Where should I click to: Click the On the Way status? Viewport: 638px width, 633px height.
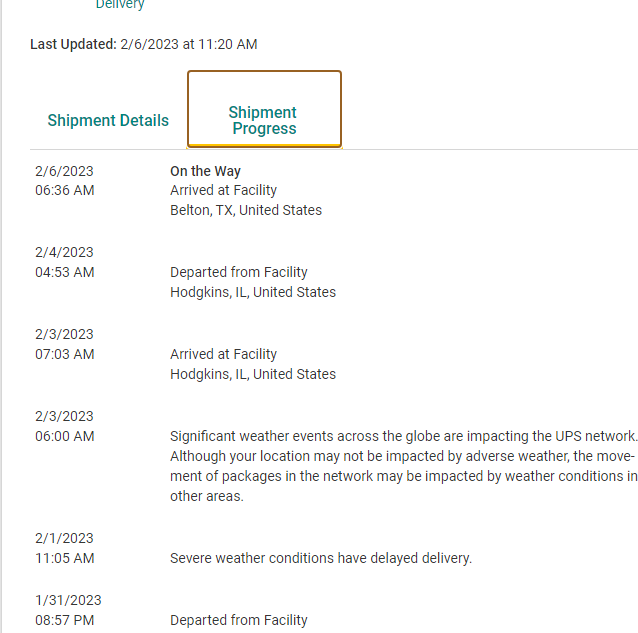(205, 171)
